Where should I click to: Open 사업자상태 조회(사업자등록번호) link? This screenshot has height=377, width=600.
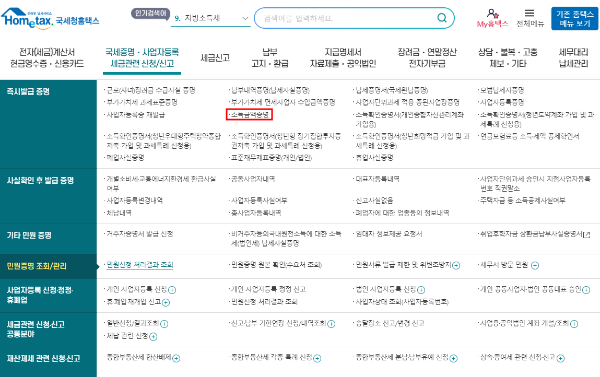(x=402, y=302)
